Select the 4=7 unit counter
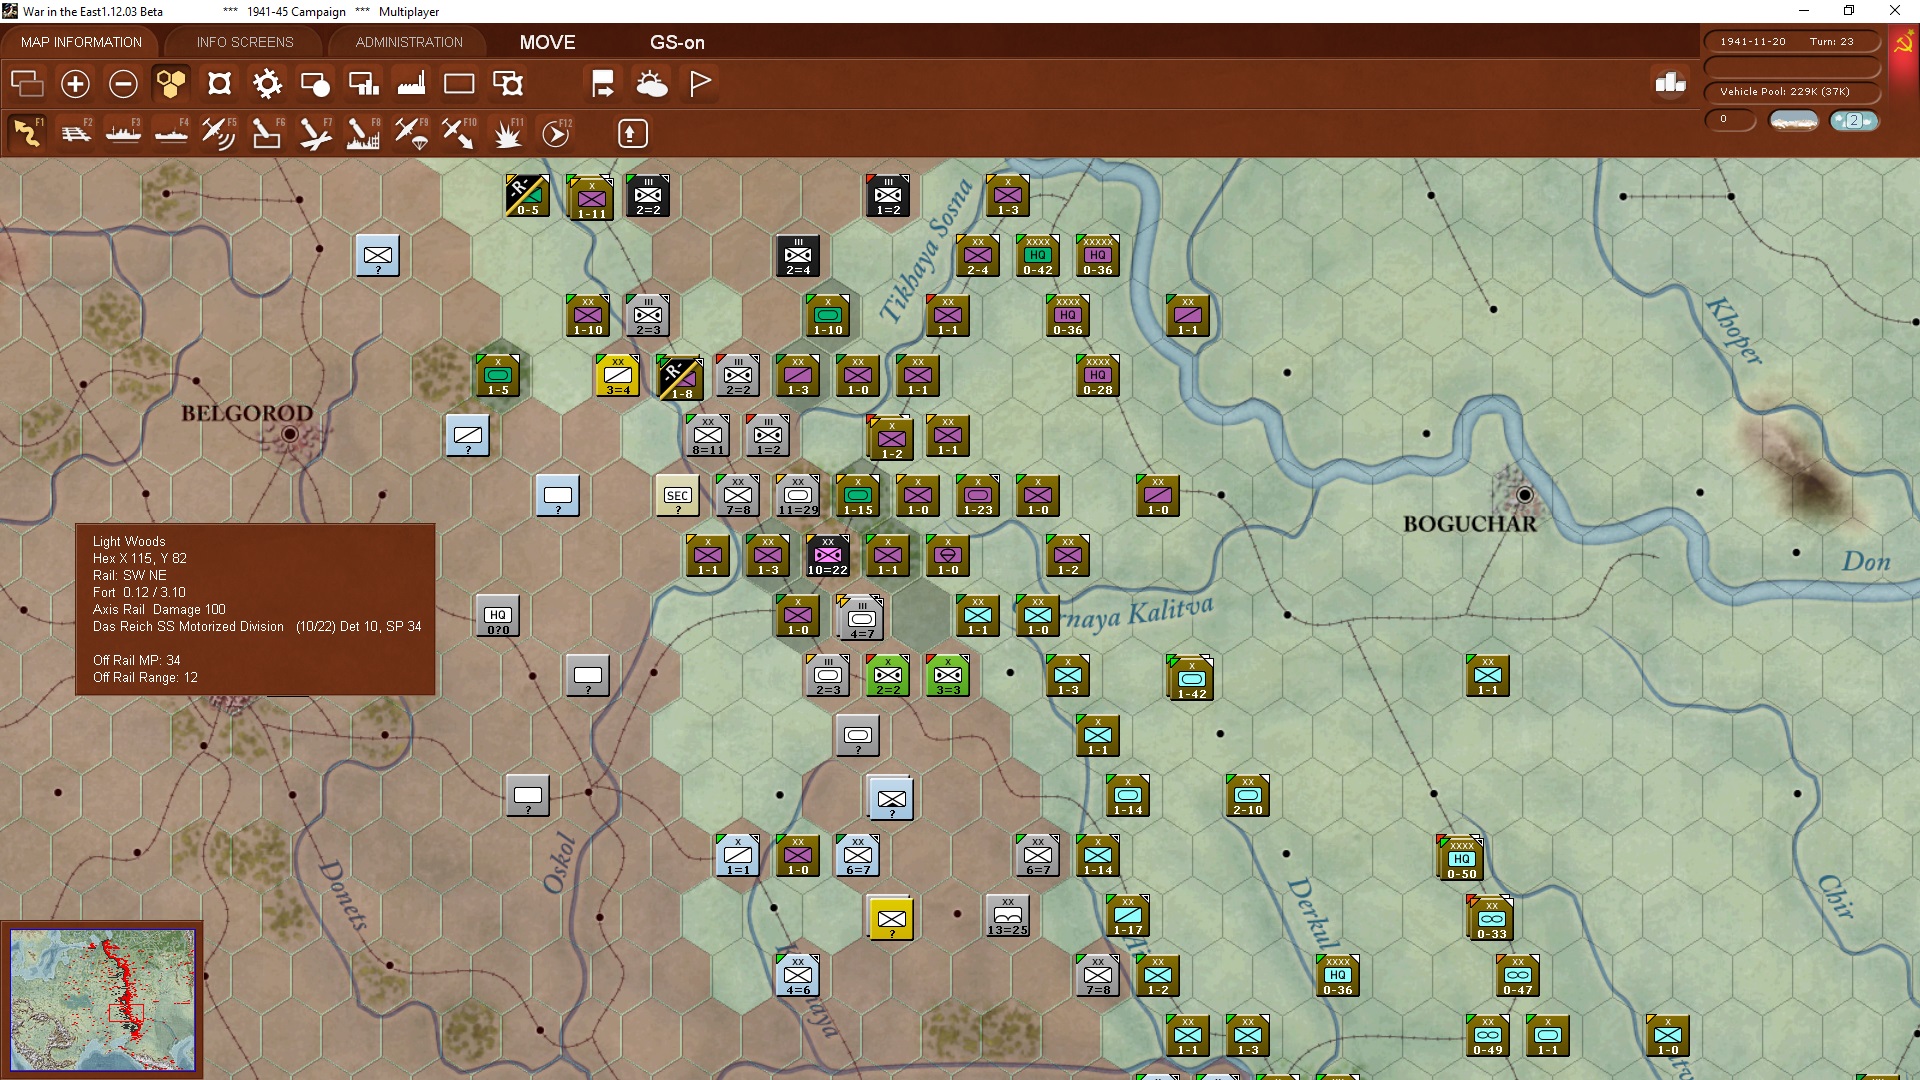 coord(862,619)
